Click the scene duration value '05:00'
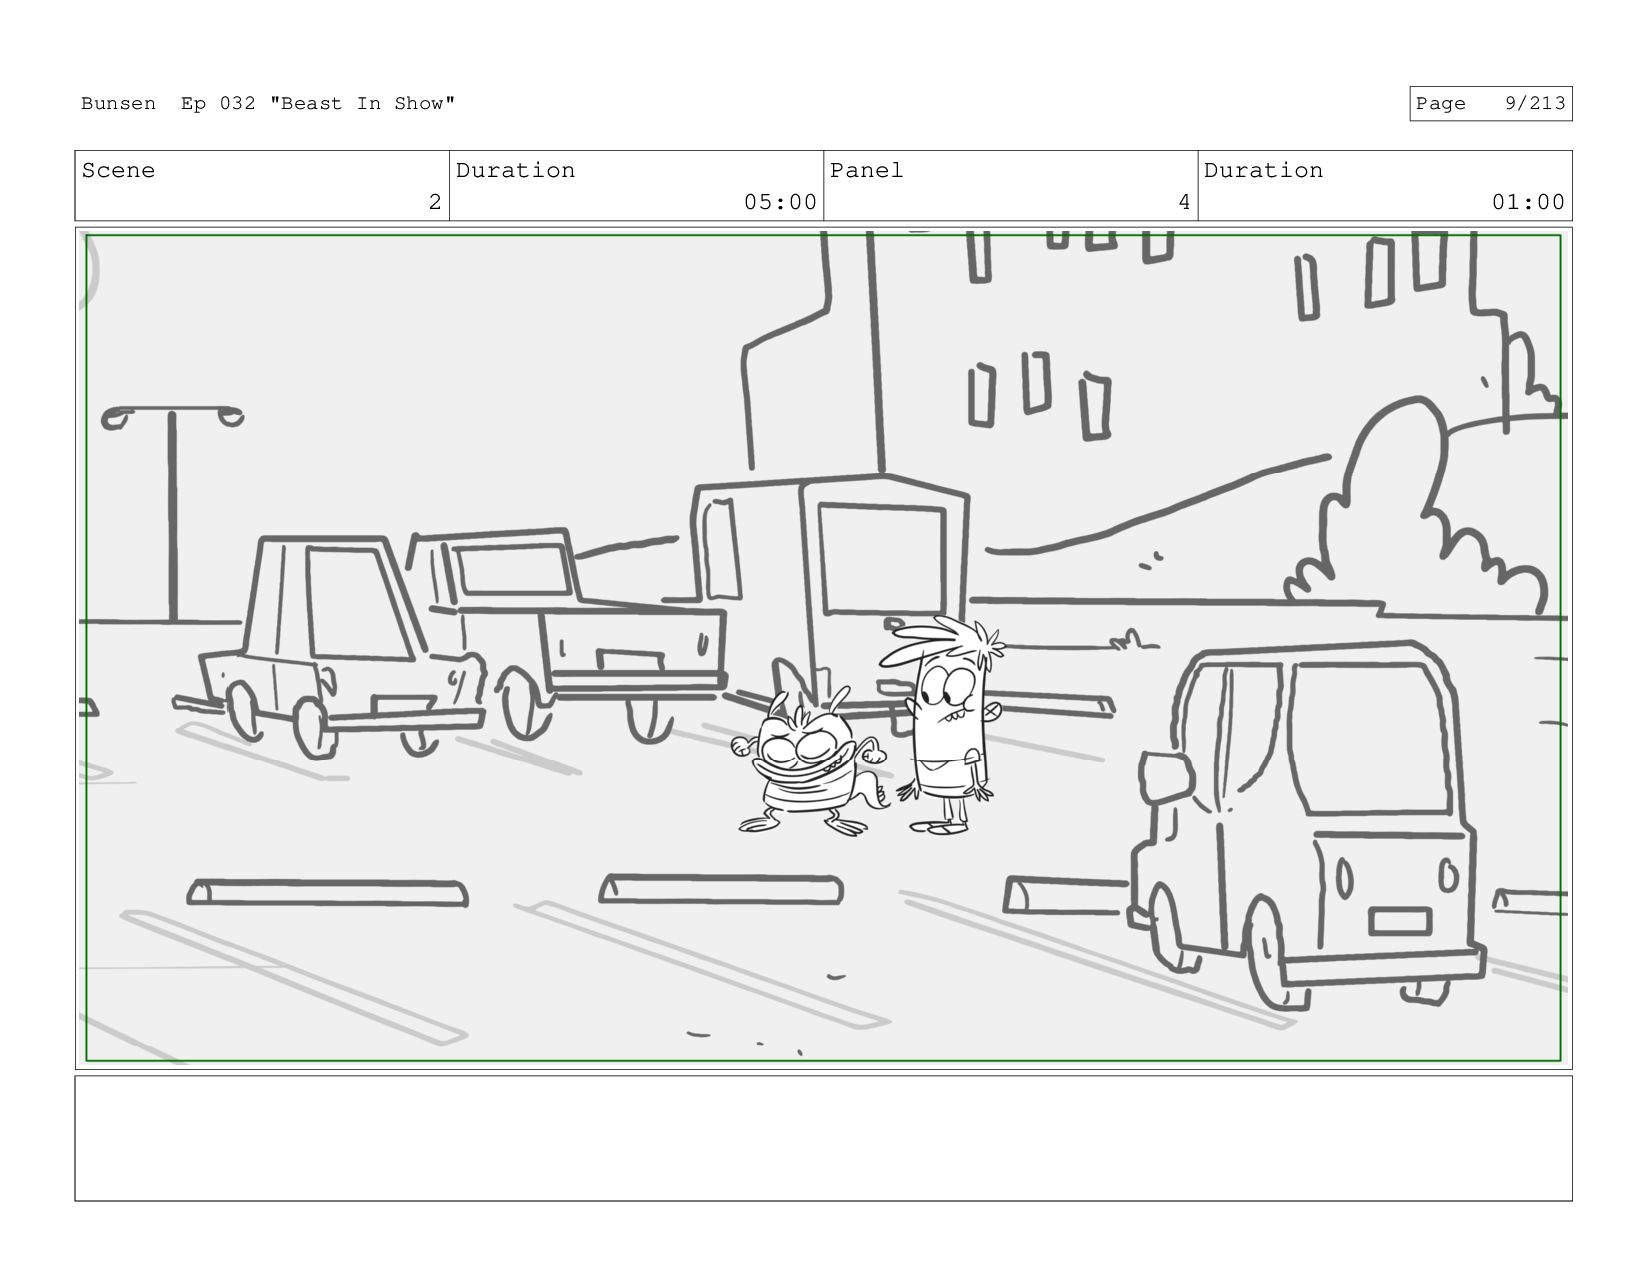This screenshot has height=1276, width=1648. click(780, 202)
